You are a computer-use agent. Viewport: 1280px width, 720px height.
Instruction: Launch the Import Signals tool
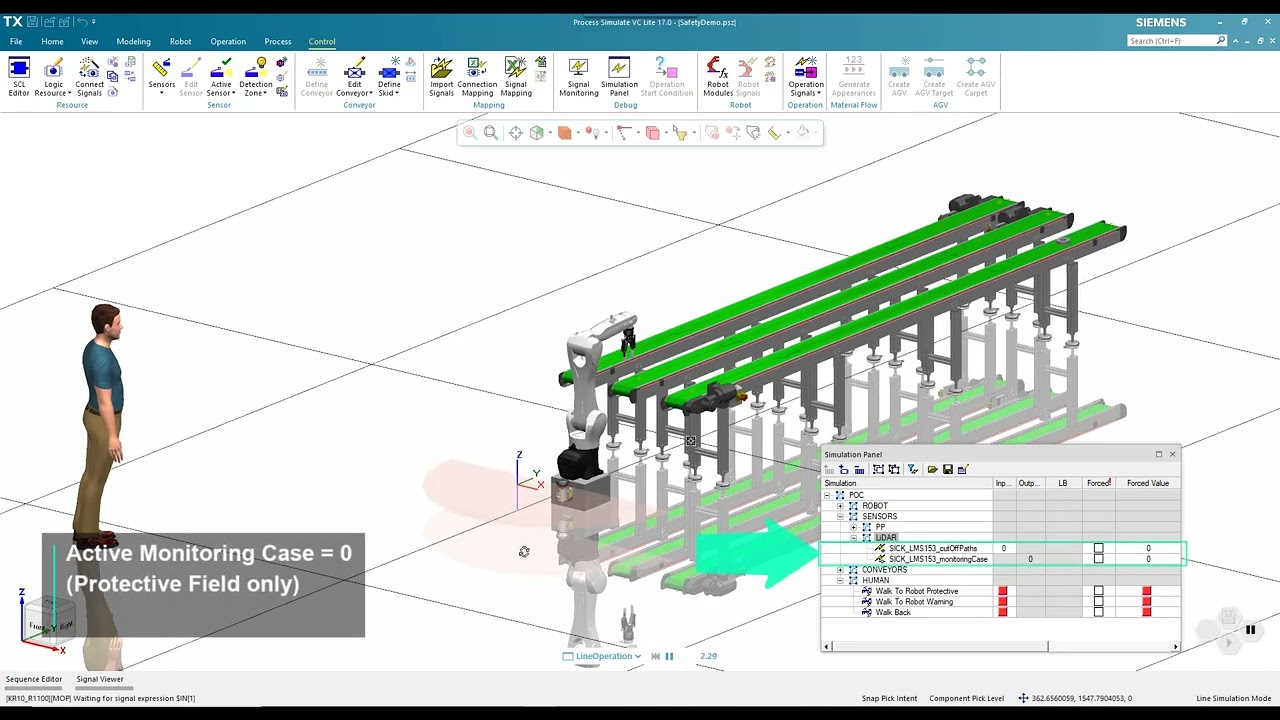pyautogui.click(x=442, y=77)
